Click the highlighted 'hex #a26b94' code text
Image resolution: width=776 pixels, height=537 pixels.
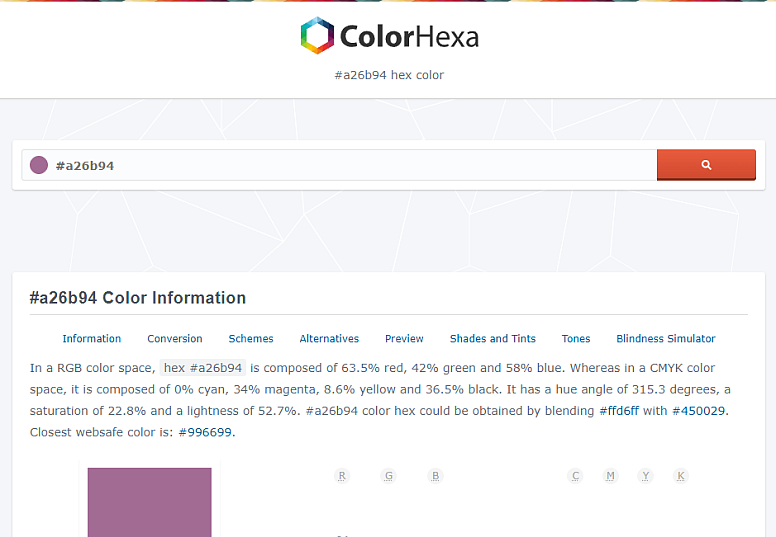tap(203, 368)
